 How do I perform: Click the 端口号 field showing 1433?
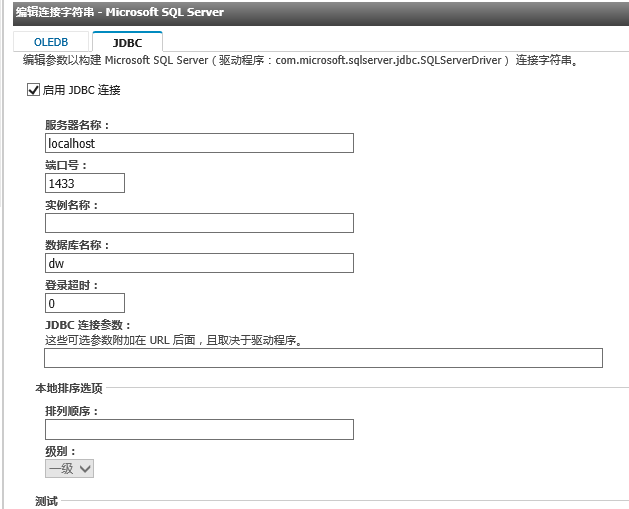85,183
